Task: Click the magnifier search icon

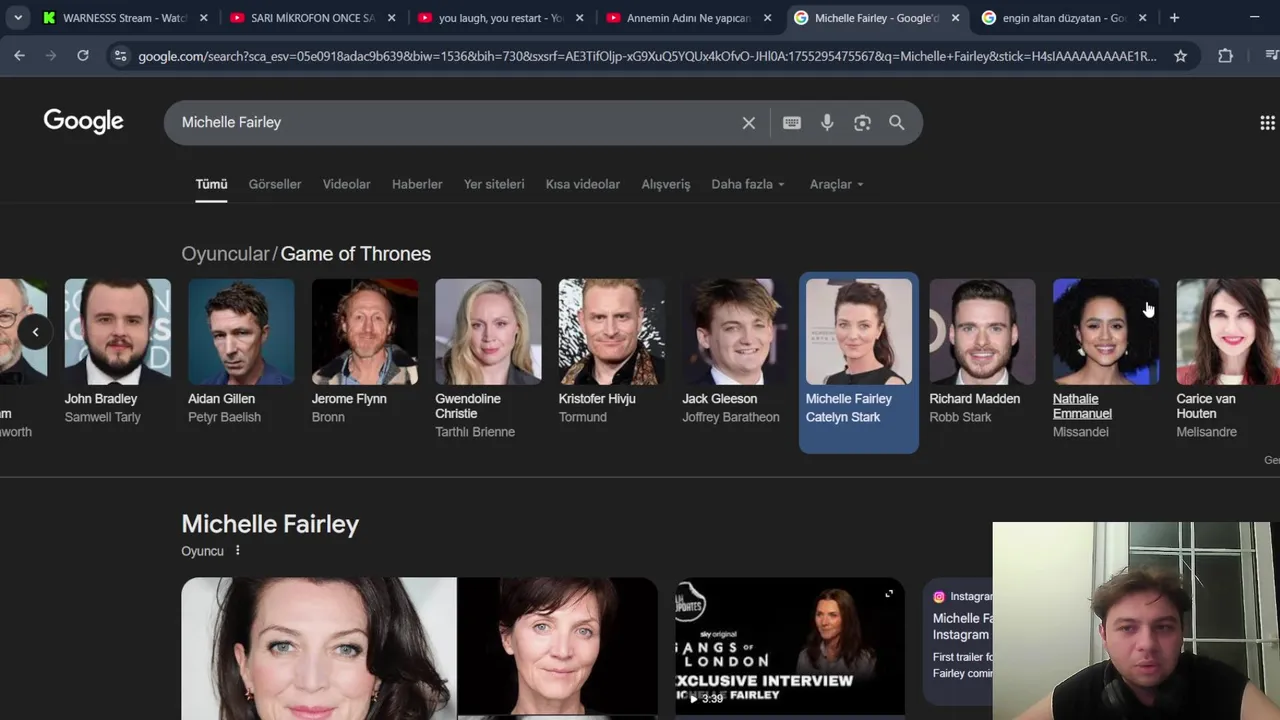Action: pos(897,123)
